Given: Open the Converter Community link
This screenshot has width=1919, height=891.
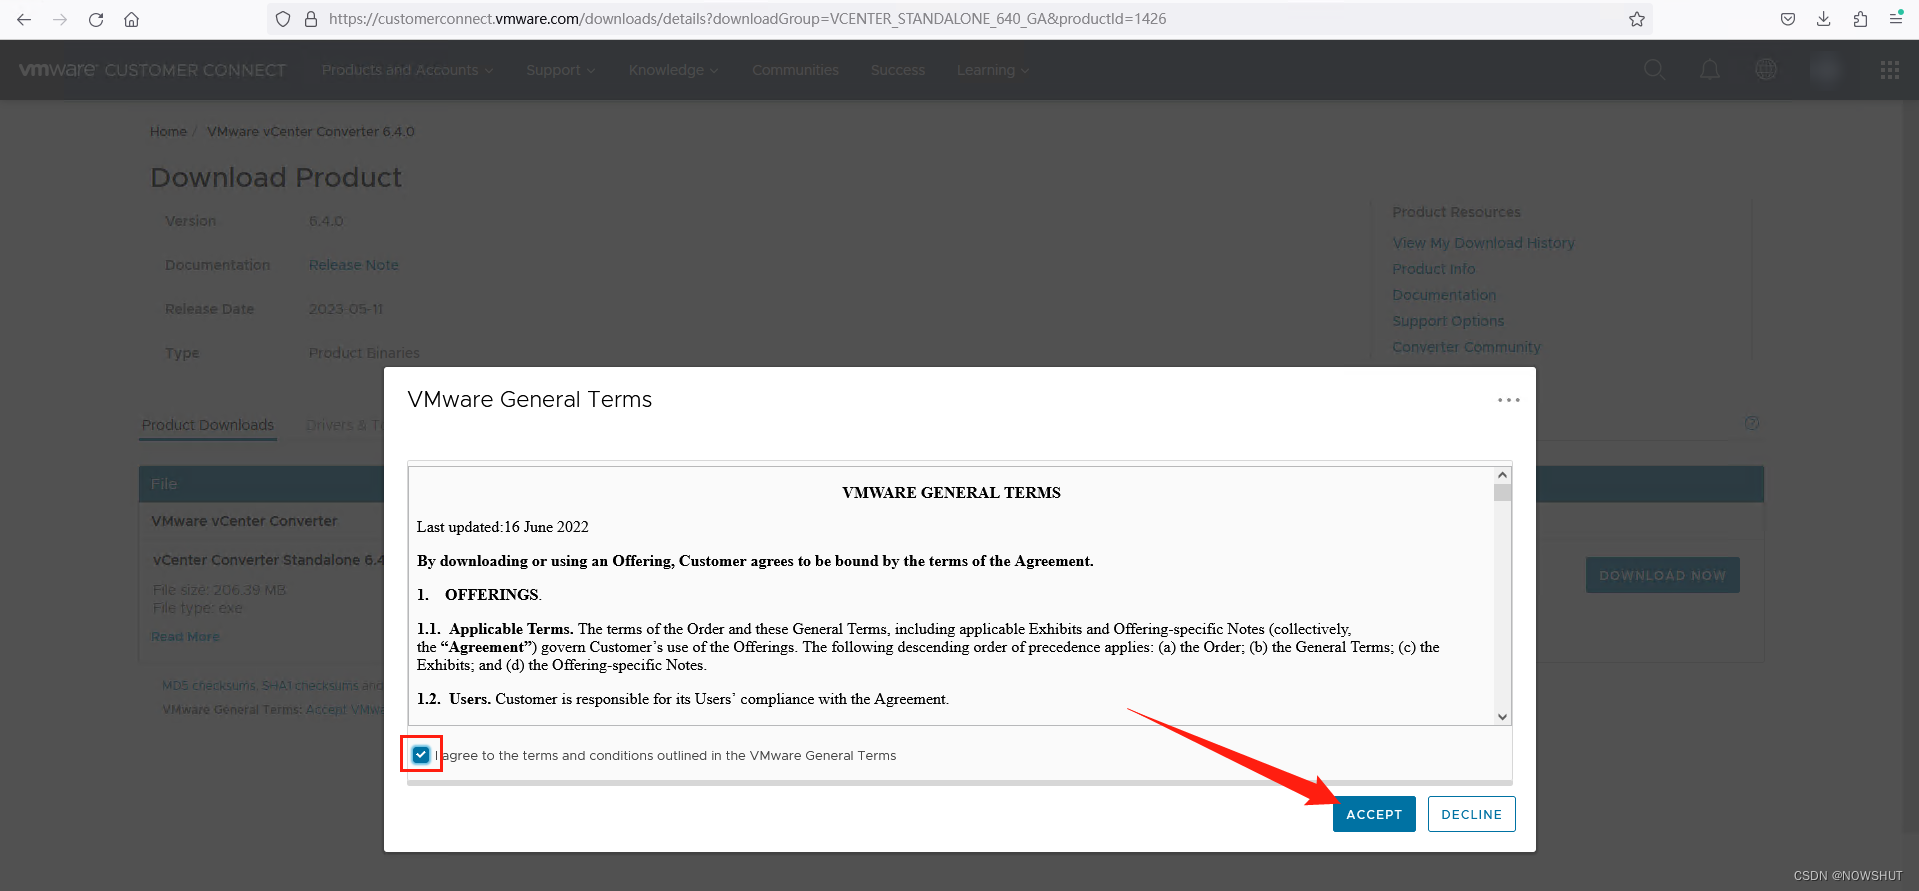Looking at the screenshot, I should (x=1466, y=347).
